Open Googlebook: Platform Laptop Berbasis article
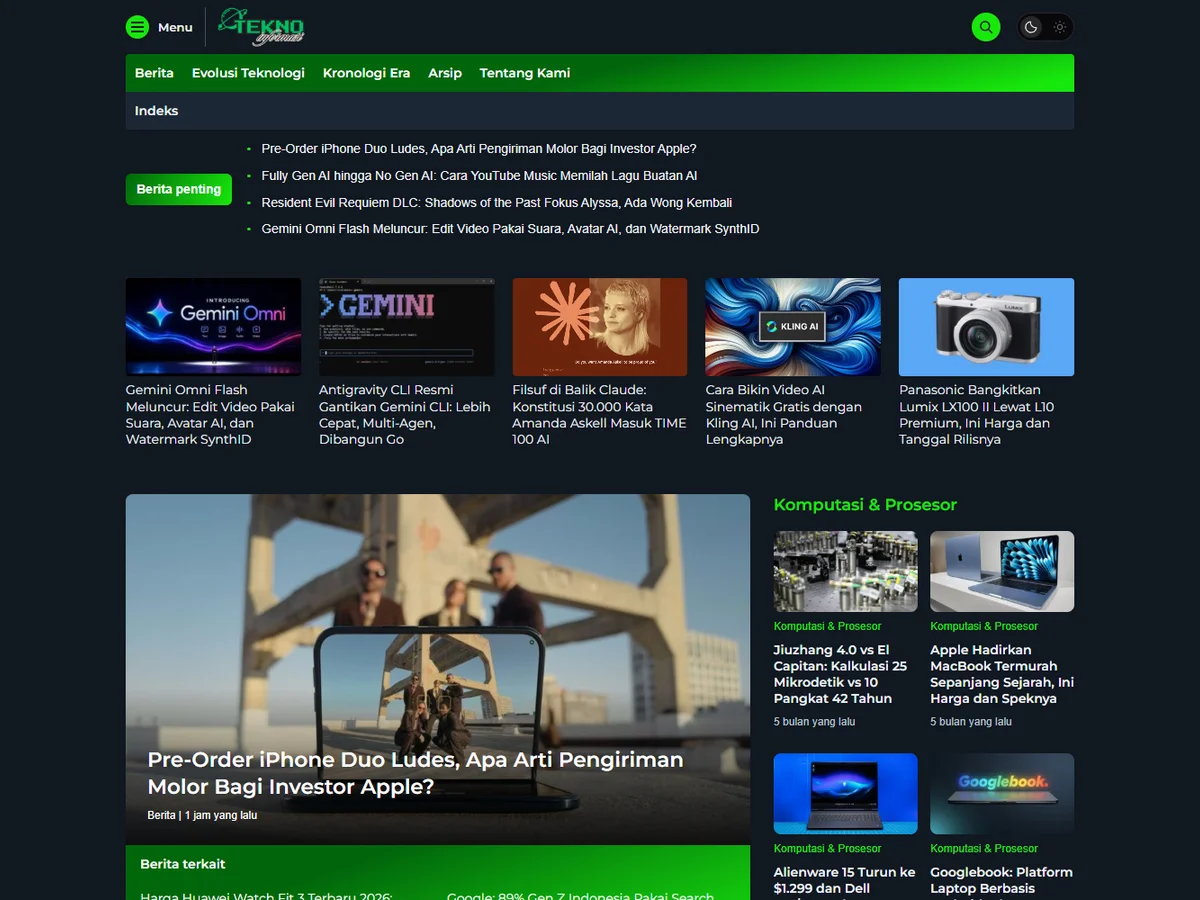Viewport: 1200px width, 900px height. [1002, 881]
